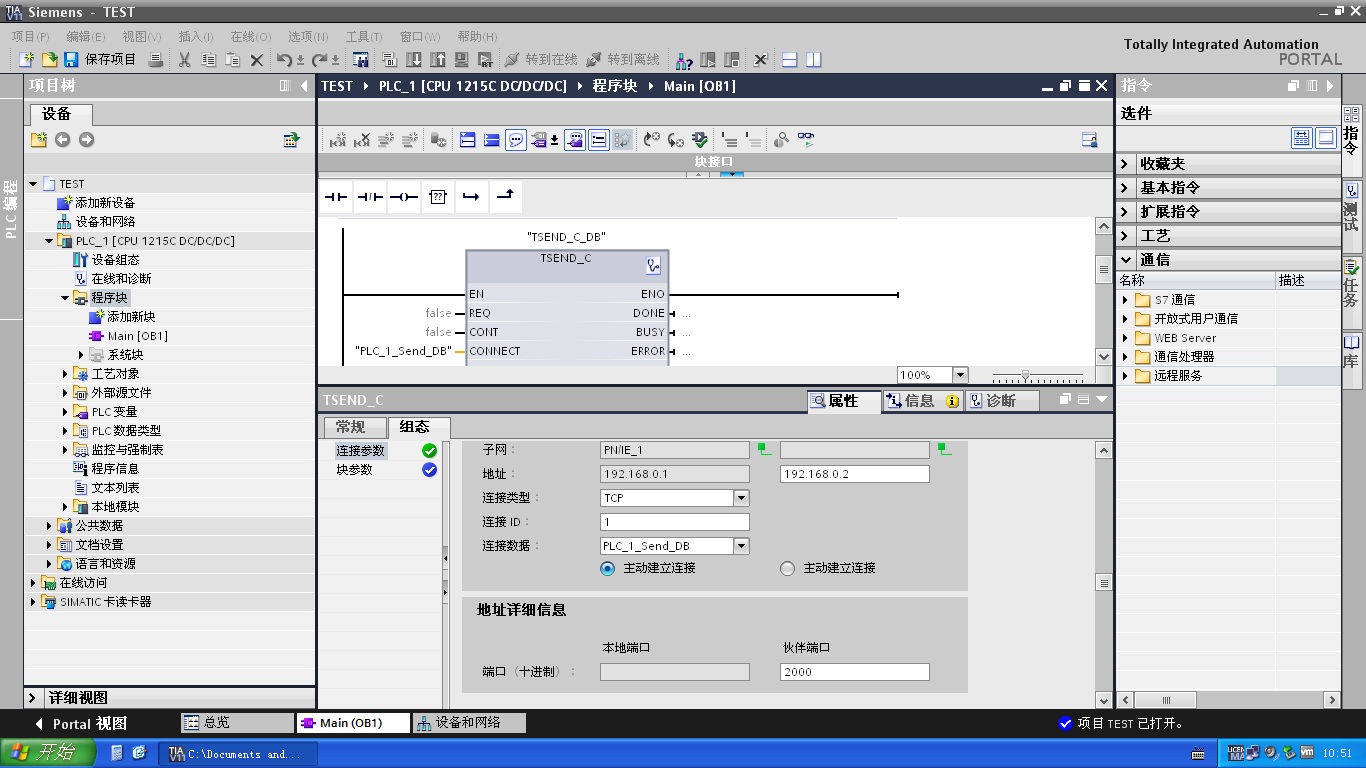Open 帮助 menu
The image size is (1366, 768).
click(x=475, y=36)
